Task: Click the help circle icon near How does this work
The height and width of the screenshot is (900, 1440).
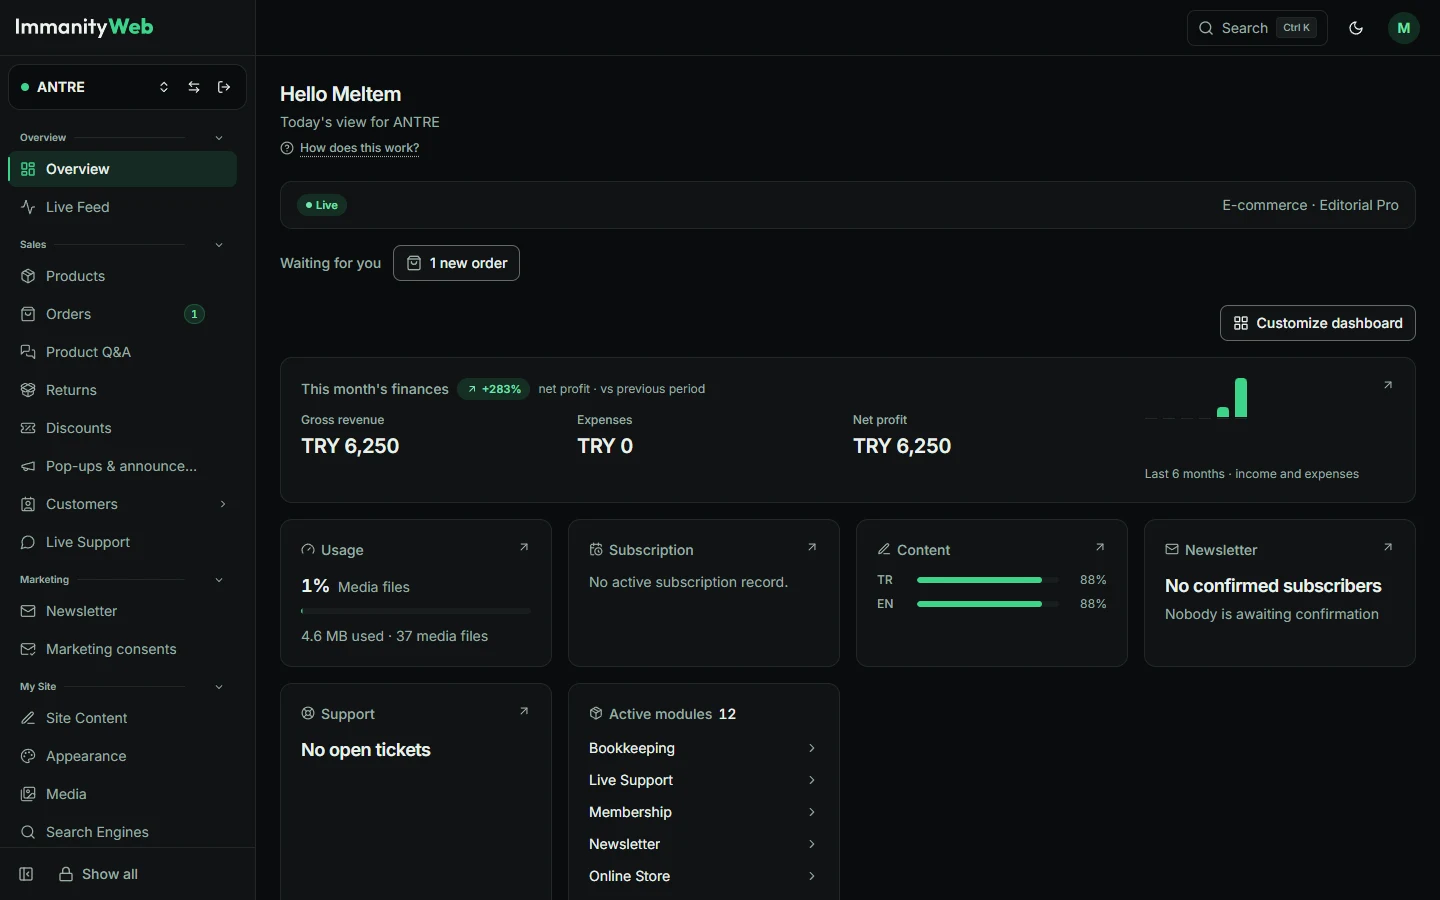Action: [287, 148]
